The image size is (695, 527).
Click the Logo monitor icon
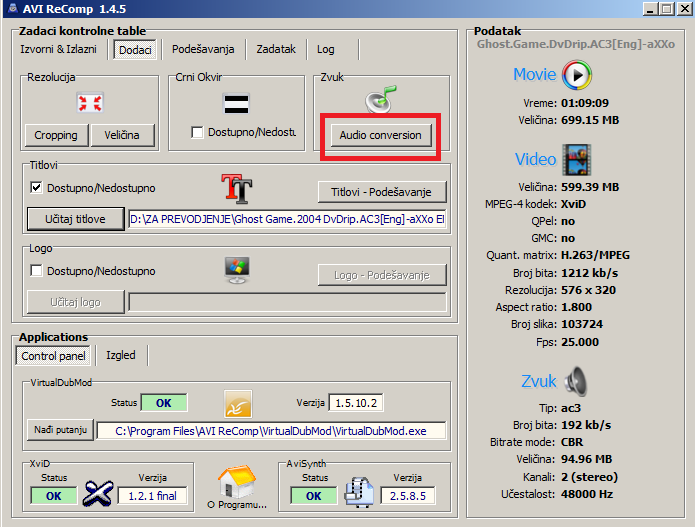pyautogui.click(x=237, y=269)
